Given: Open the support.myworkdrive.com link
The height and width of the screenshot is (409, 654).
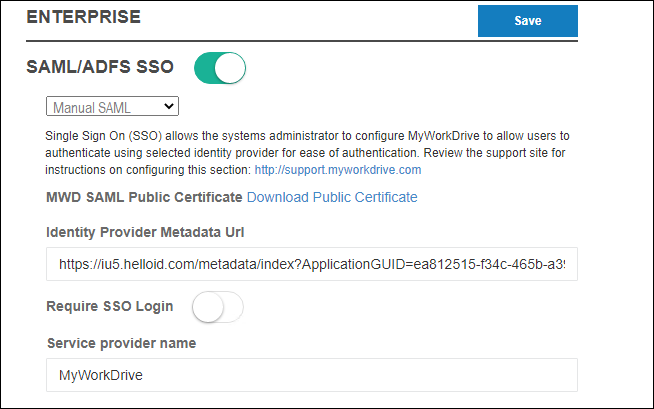Looking at the screenshot, I should click(x=338, y=170).
